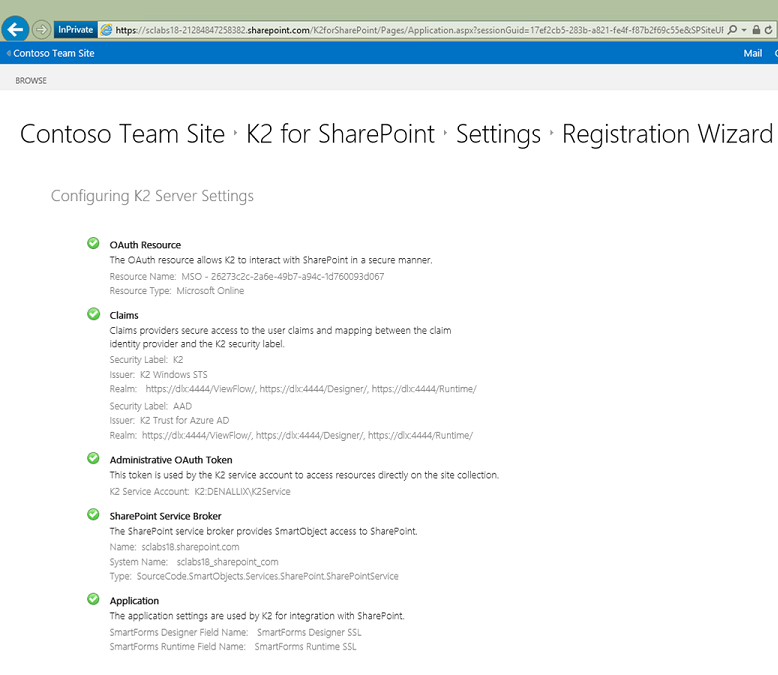
Task: Click the green check icon beside Claims
Action: [94, 314]
